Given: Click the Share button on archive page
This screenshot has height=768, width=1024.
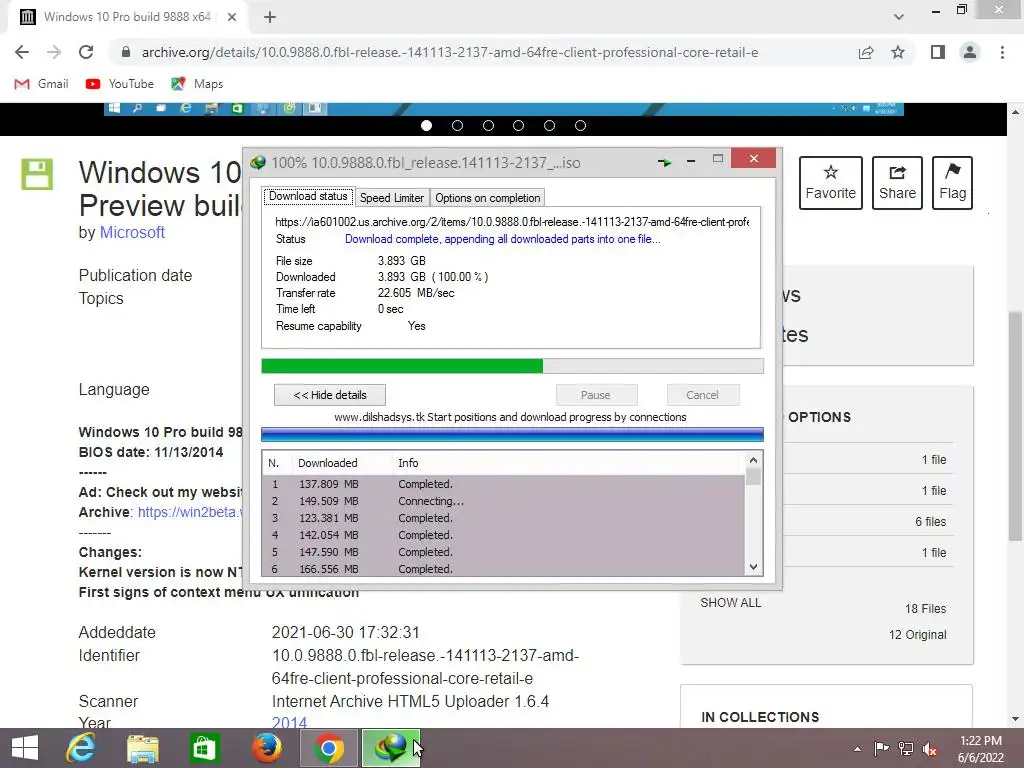Looking at the screenshot, I should tap(897, 183).
